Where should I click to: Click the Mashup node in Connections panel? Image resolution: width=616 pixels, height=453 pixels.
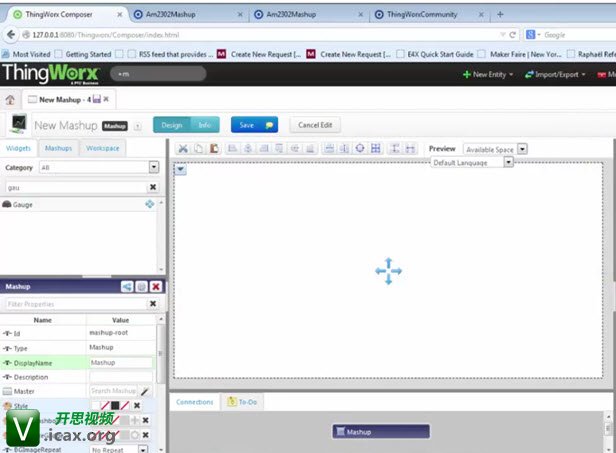pyautogui.click(x=381, y=431)
